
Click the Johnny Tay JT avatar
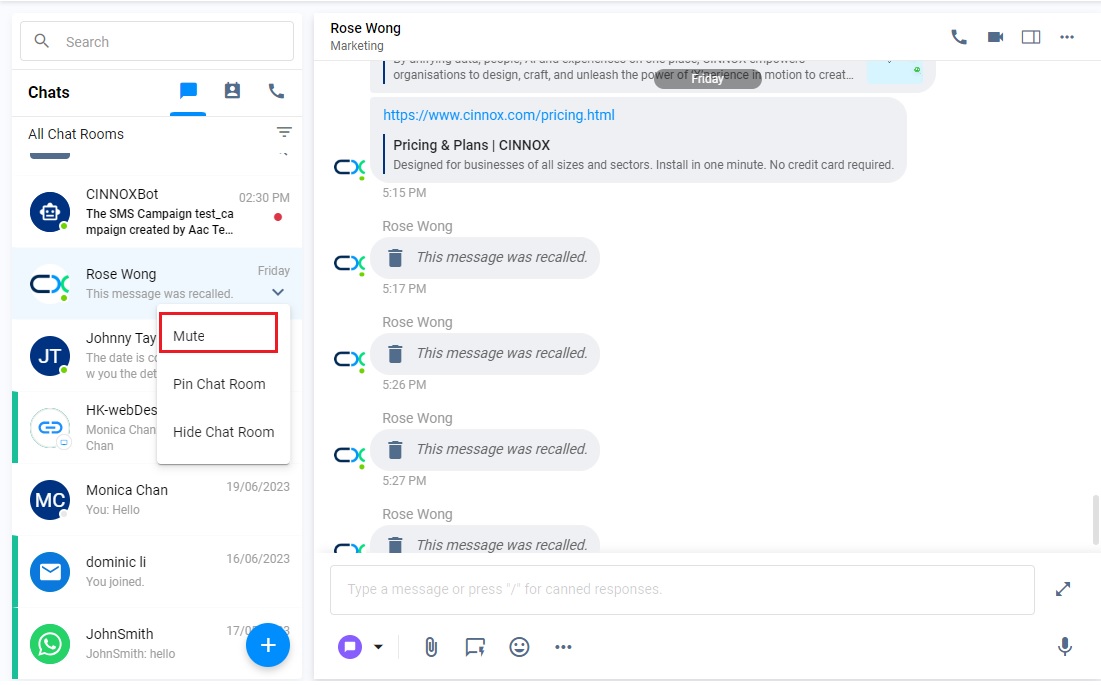pos(50,356)
